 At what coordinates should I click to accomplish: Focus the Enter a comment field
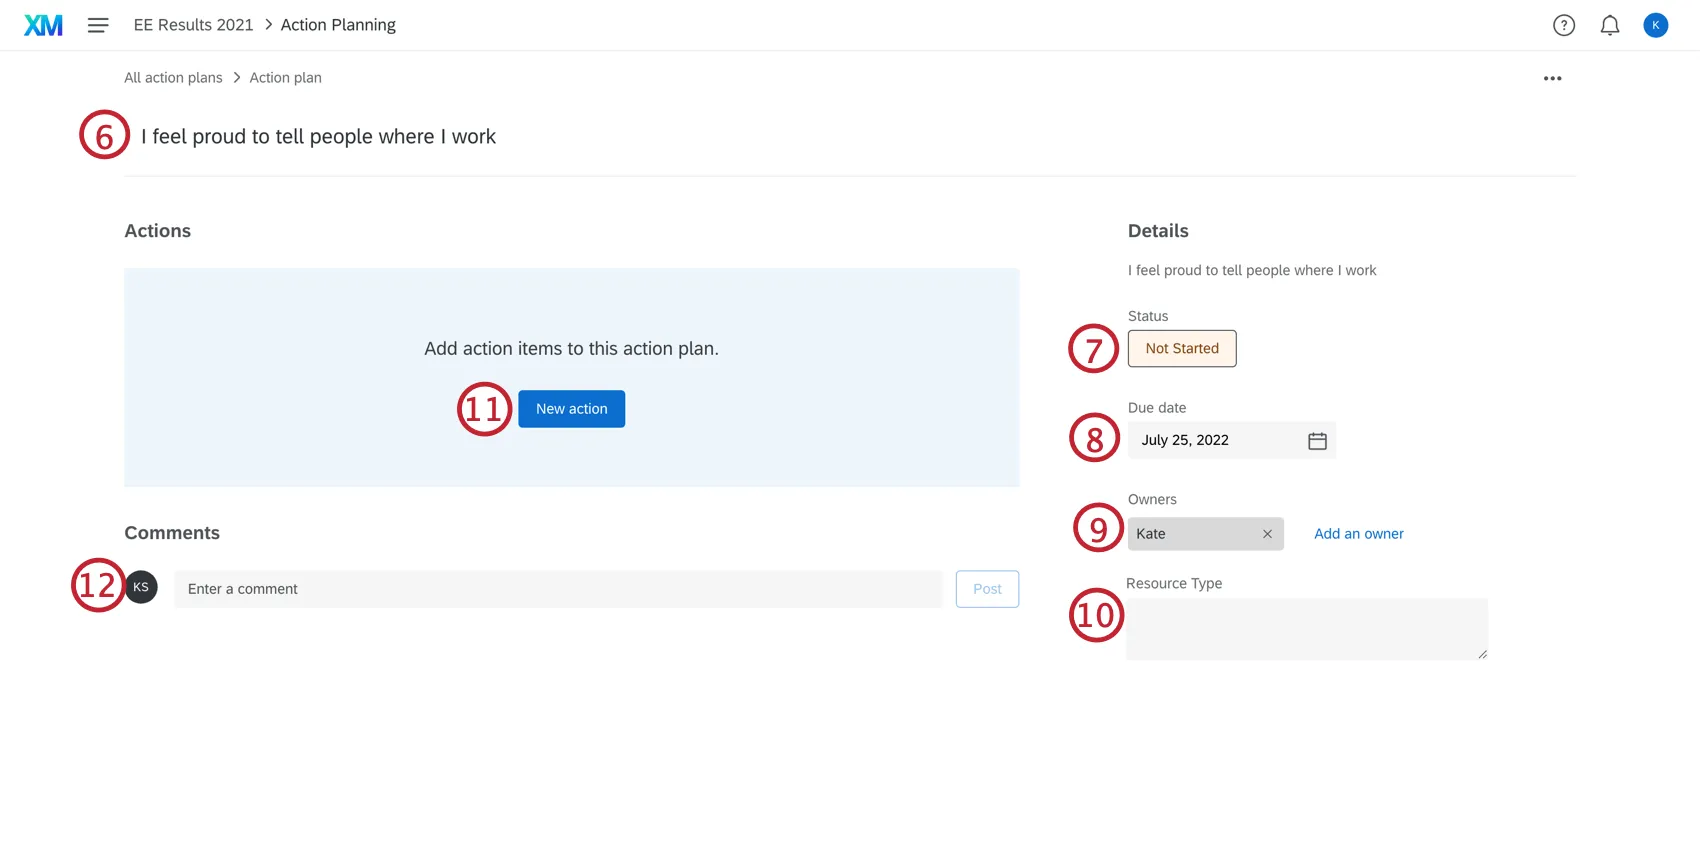coord(558,589)
